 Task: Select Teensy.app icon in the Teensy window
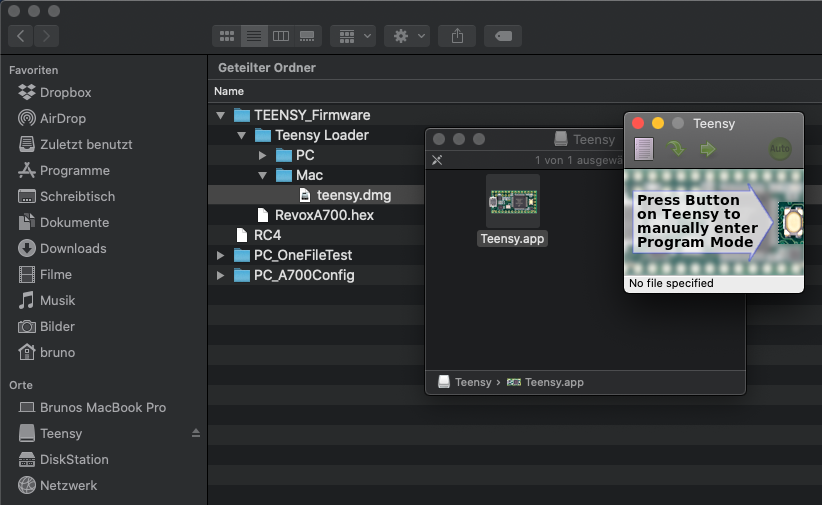(513, 201)
